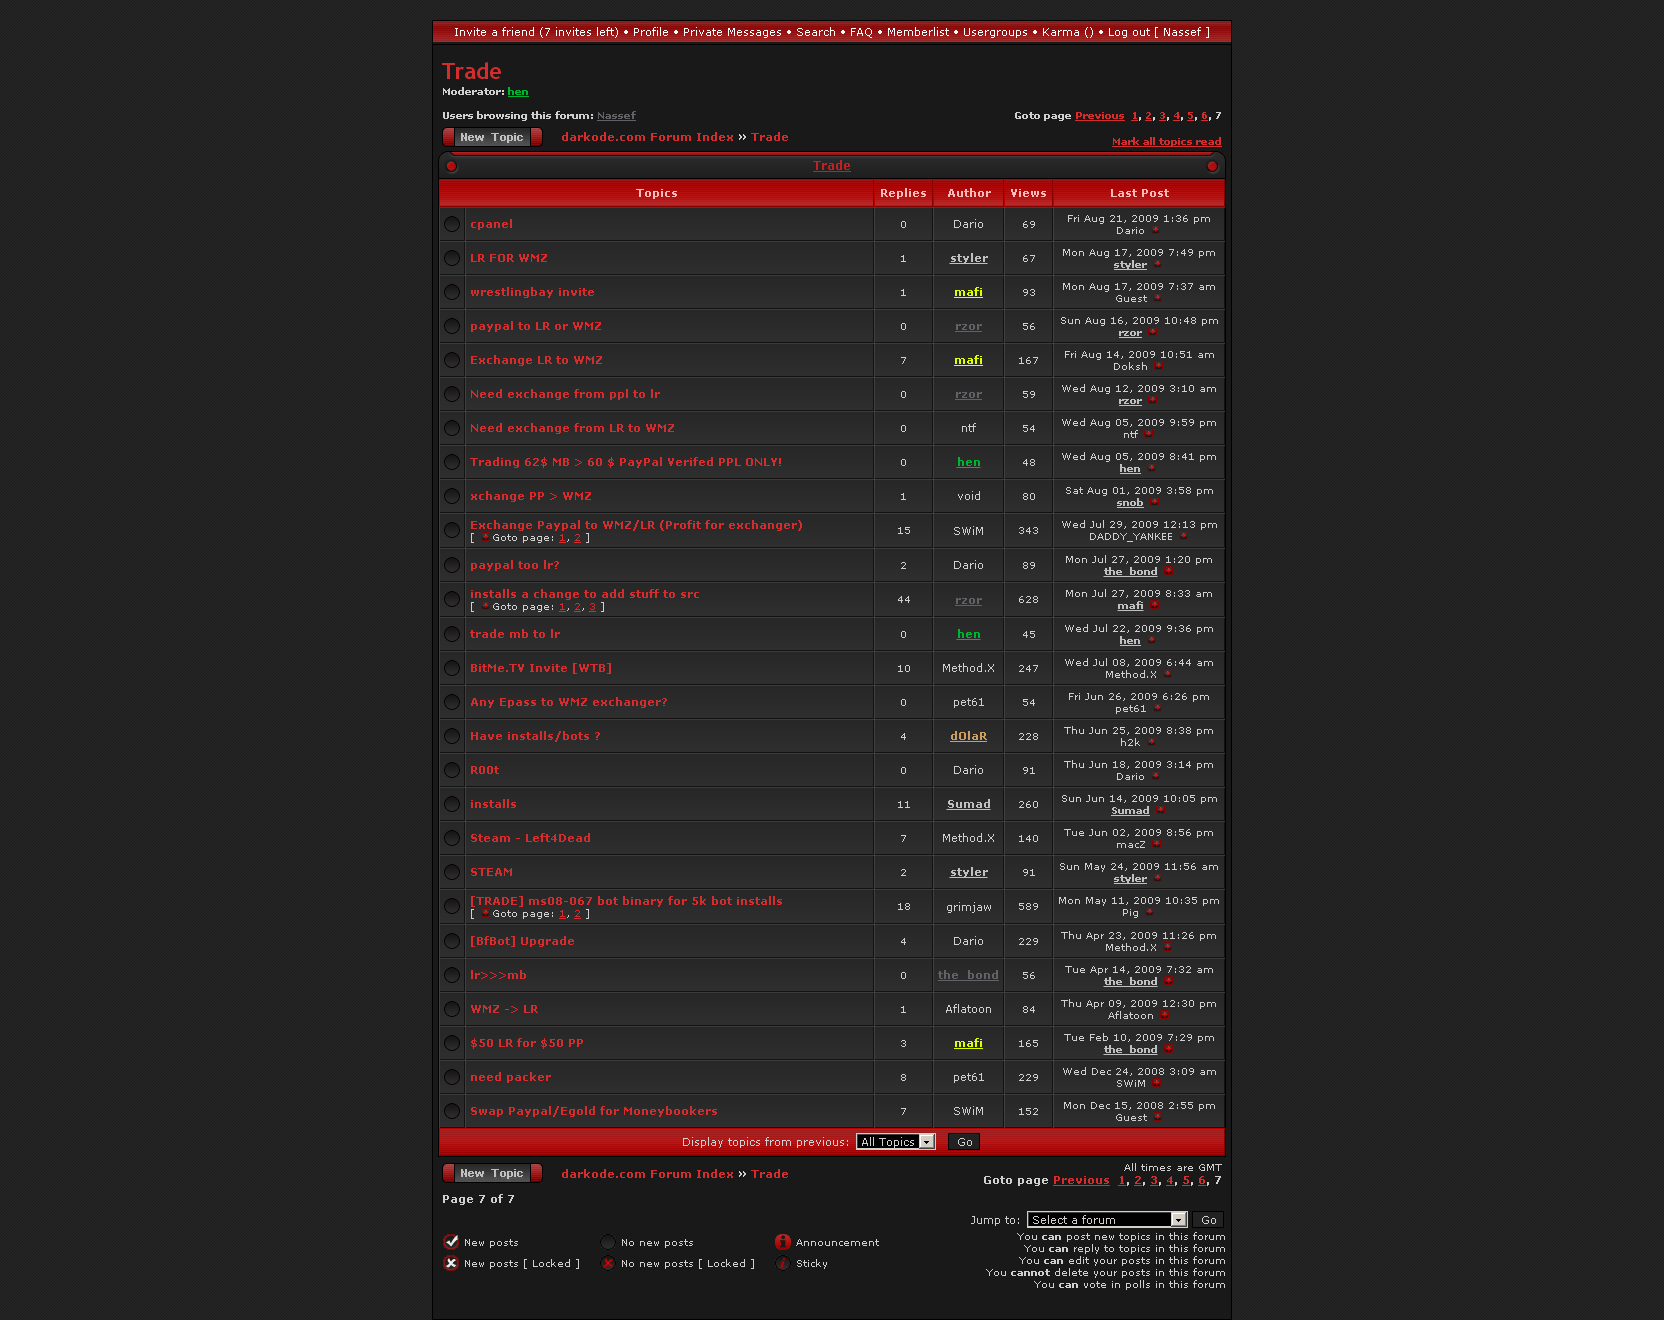The image size is (1664, 1320).
Task: Click the latest-post icon next to Aflatoon
Action: 1164,1016
